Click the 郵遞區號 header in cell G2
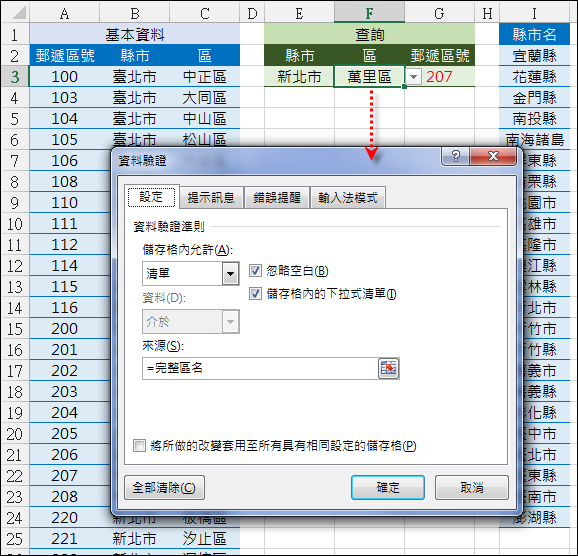The height and width of the screenshot is (556, 578). pos(439,56)
